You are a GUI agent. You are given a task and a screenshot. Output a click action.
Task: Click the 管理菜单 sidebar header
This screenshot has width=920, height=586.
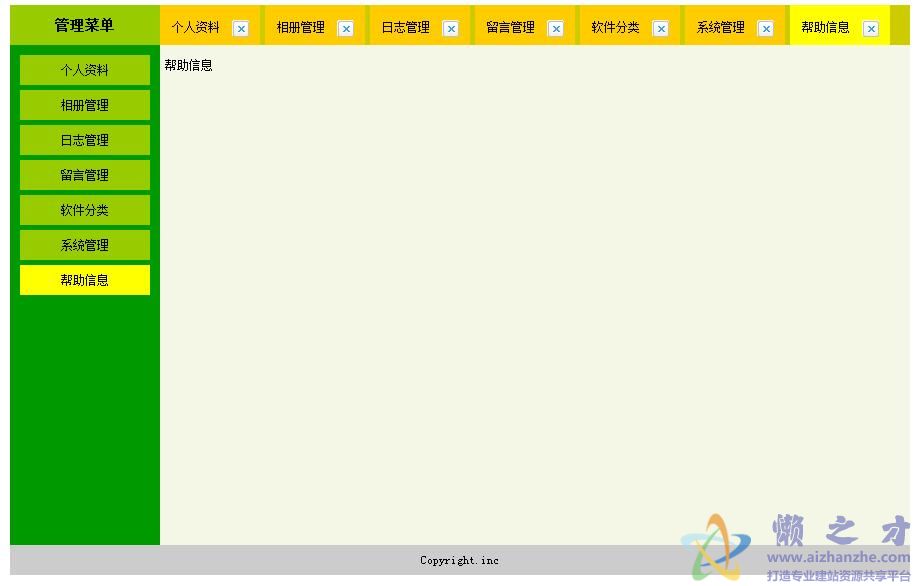84,25
